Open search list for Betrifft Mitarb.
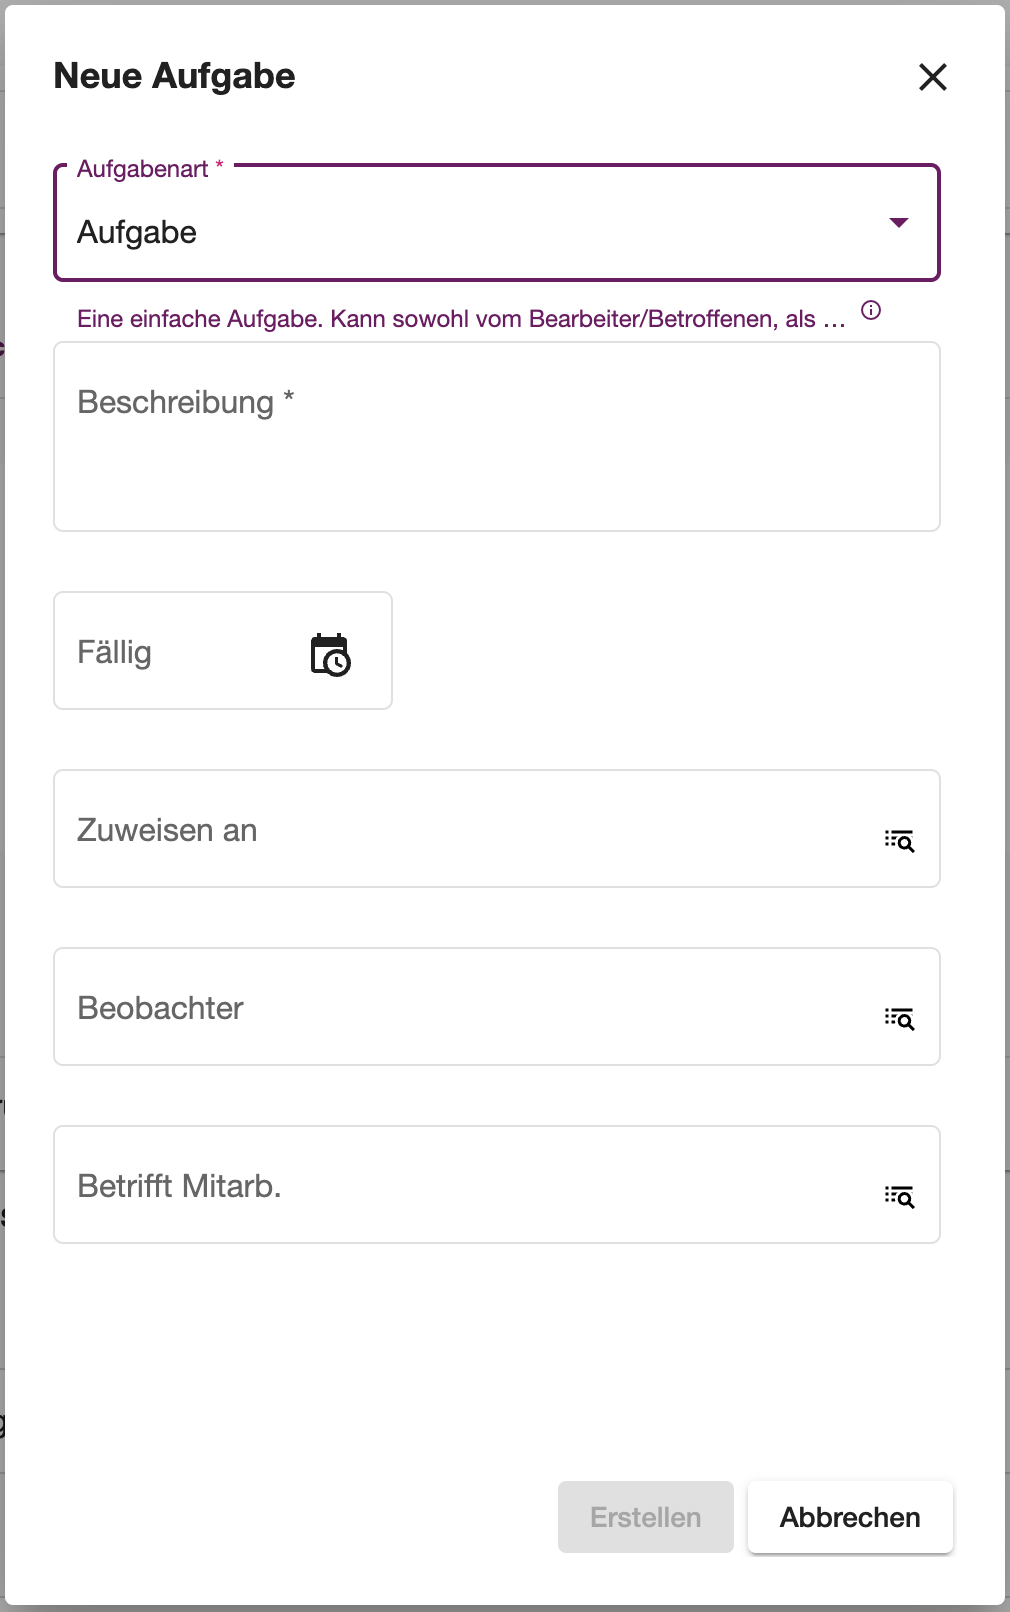This screenshot has height=1612, width=1010. point(899,1196)
